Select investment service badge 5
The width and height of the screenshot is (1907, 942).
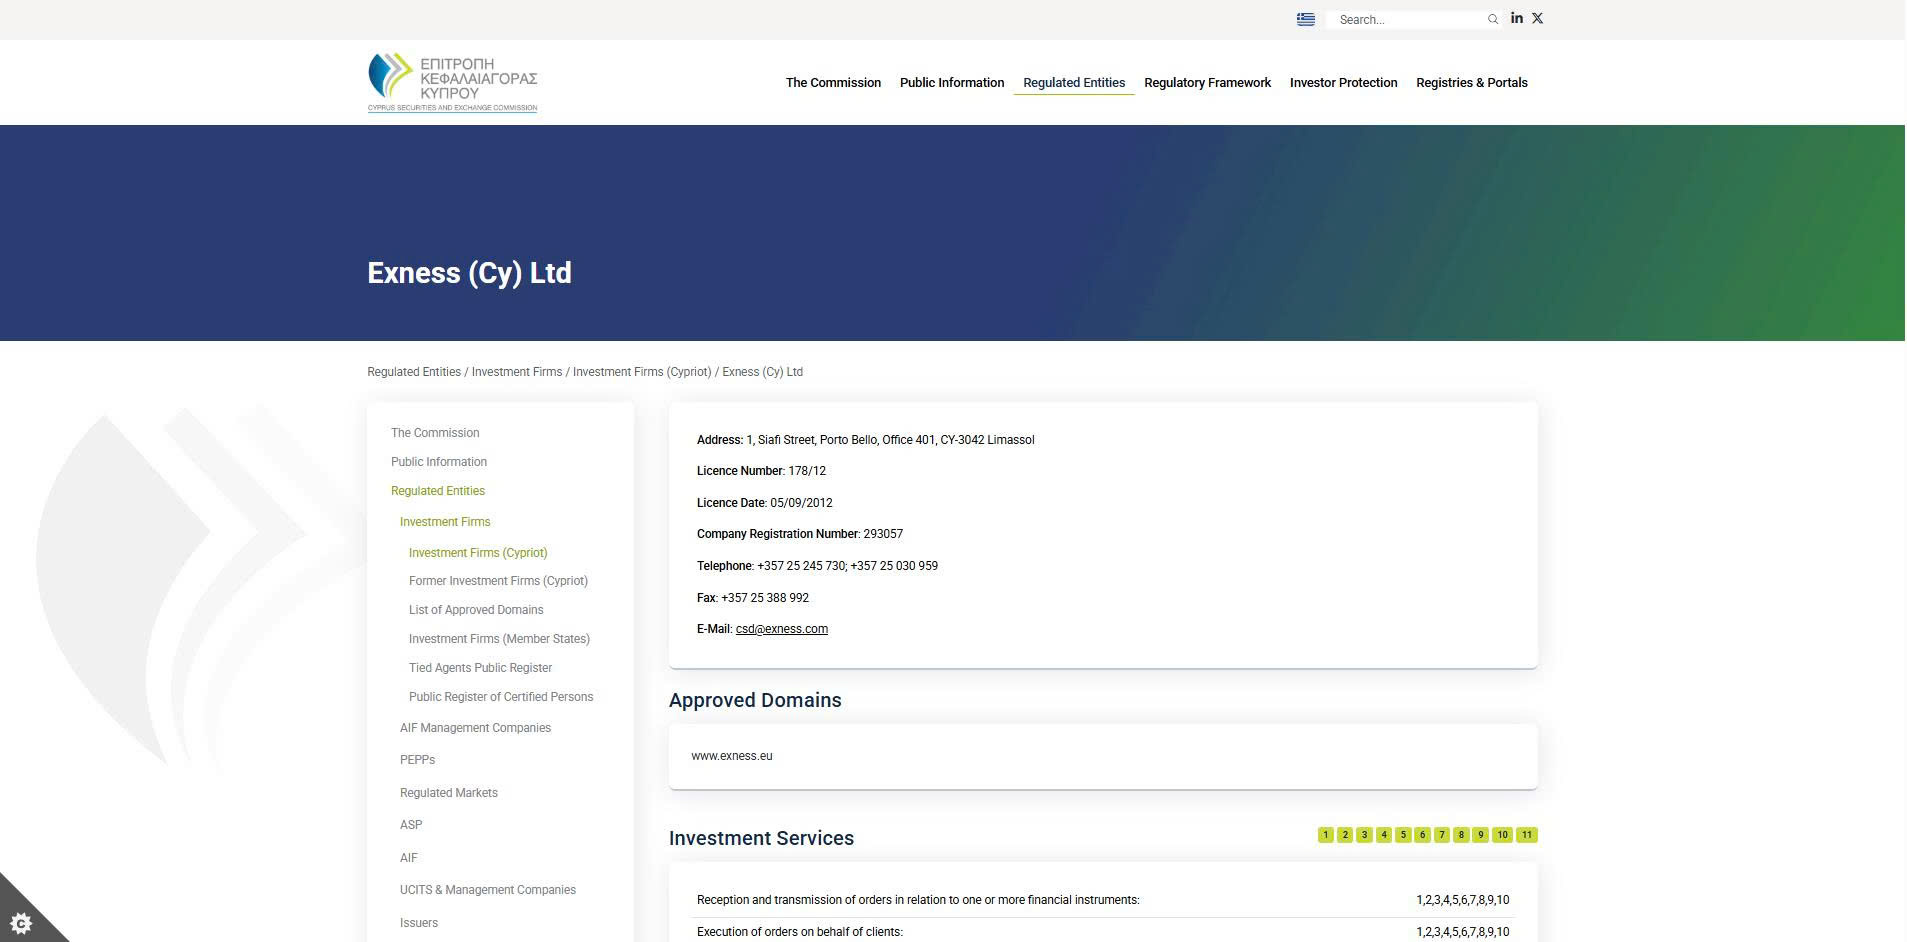coord(1403,835)
